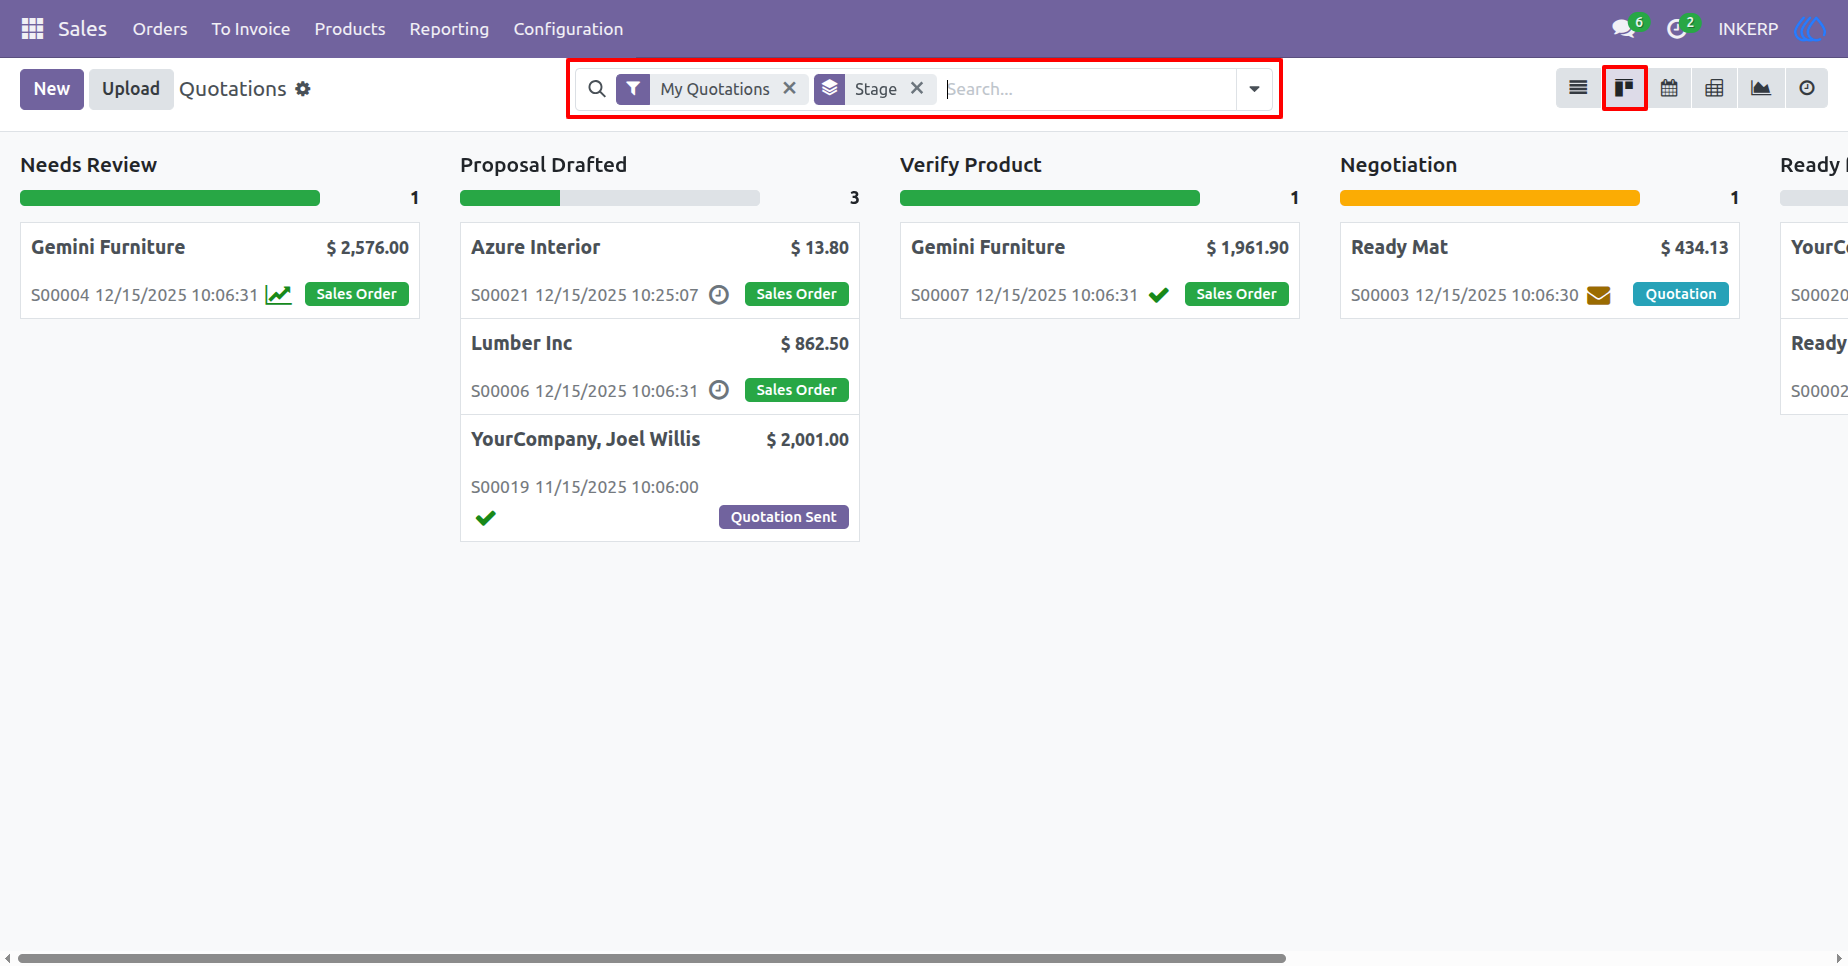Click the Quotation Sent status badge
The width and height of the screenshot is (1848, 966).
coord(784,517)
